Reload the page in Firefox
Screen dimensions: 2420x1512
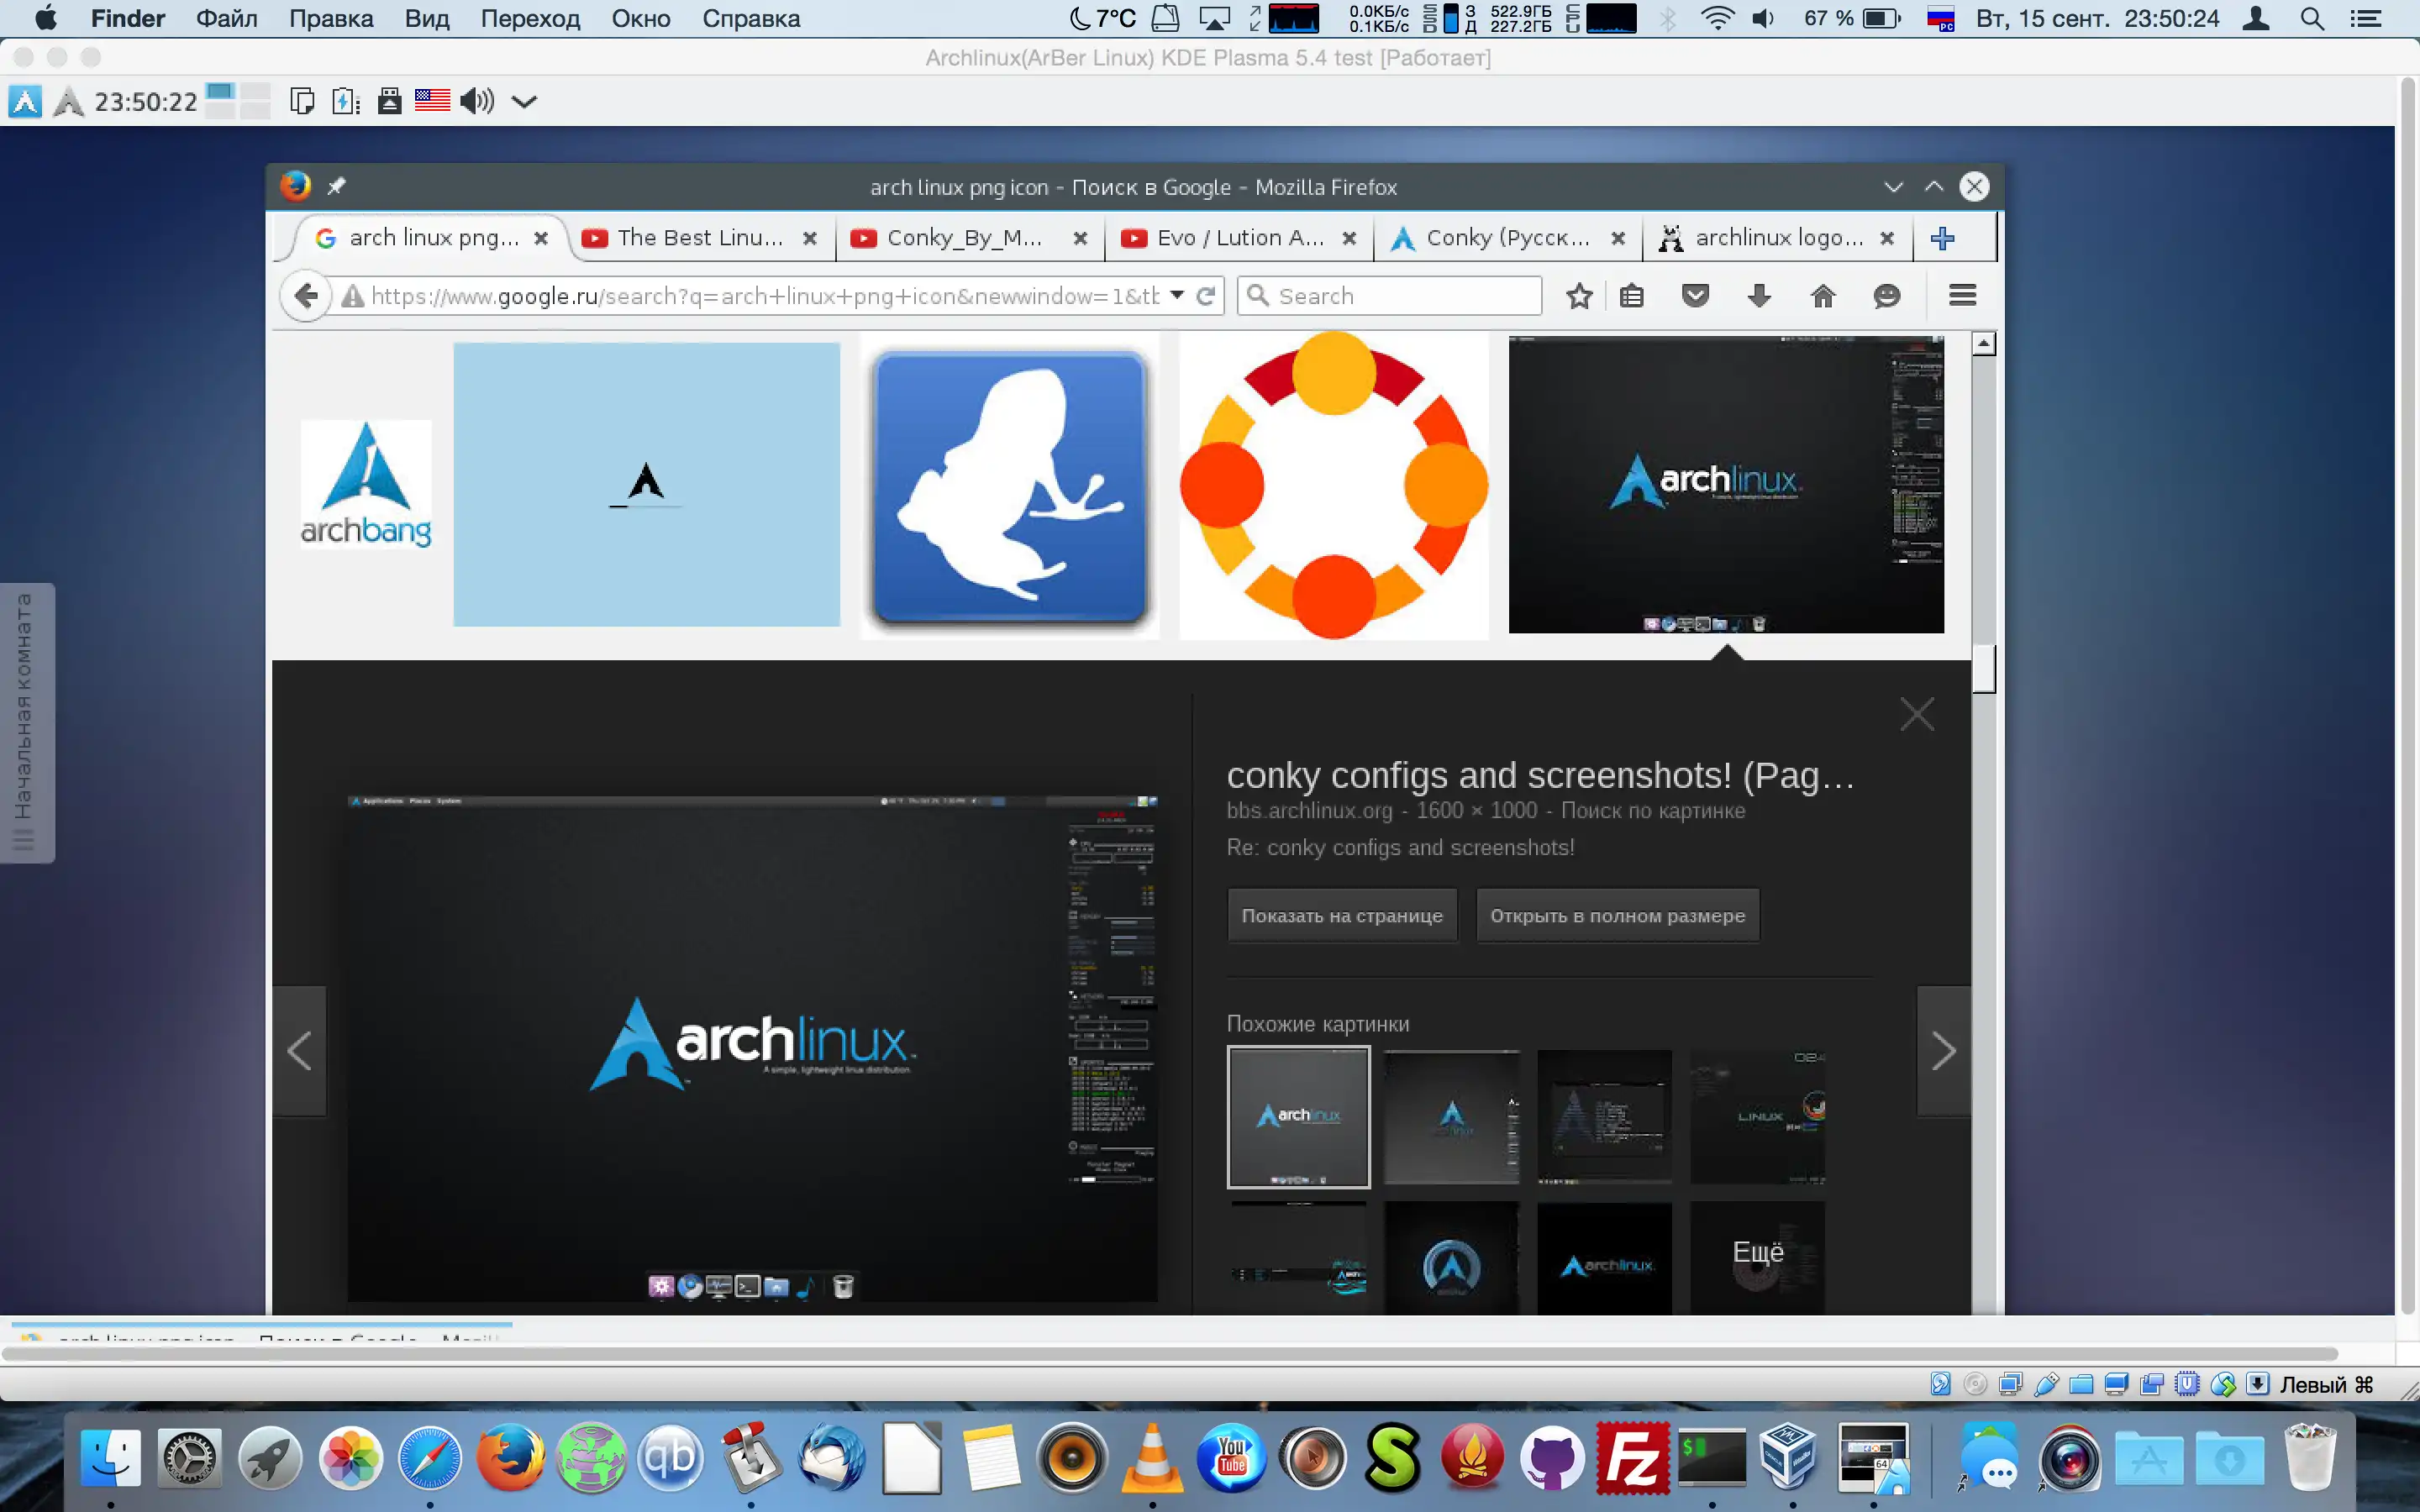(x=1206, y=296)
